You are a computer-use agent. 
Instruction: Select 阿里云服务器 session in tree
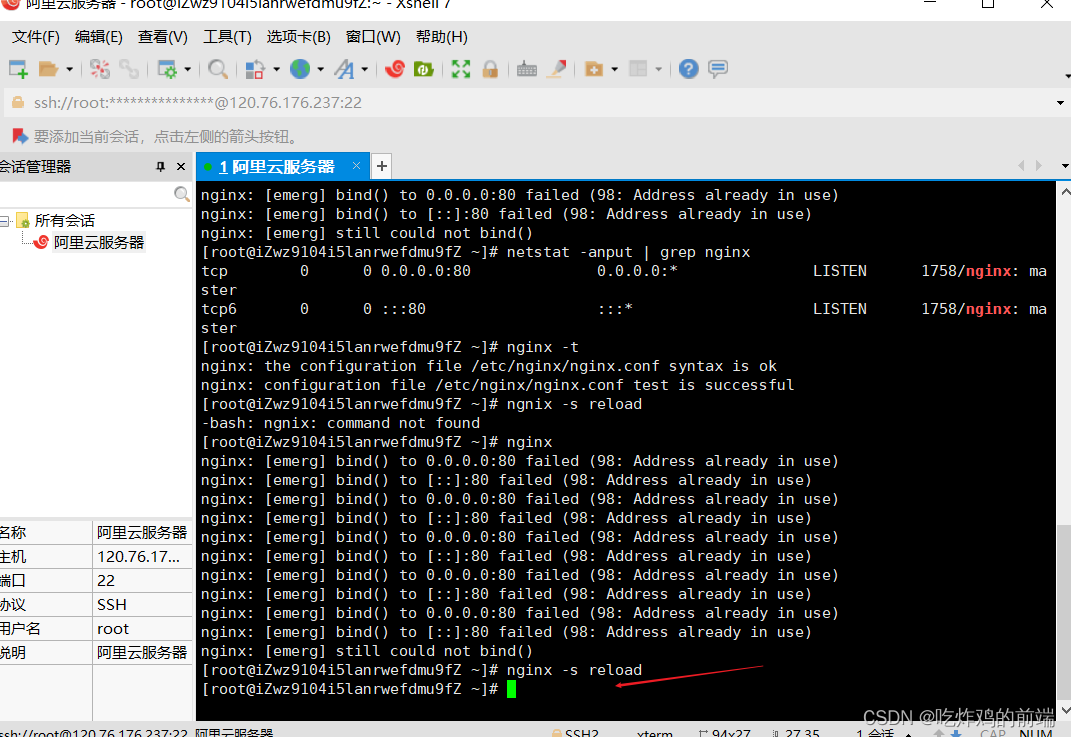99,242
